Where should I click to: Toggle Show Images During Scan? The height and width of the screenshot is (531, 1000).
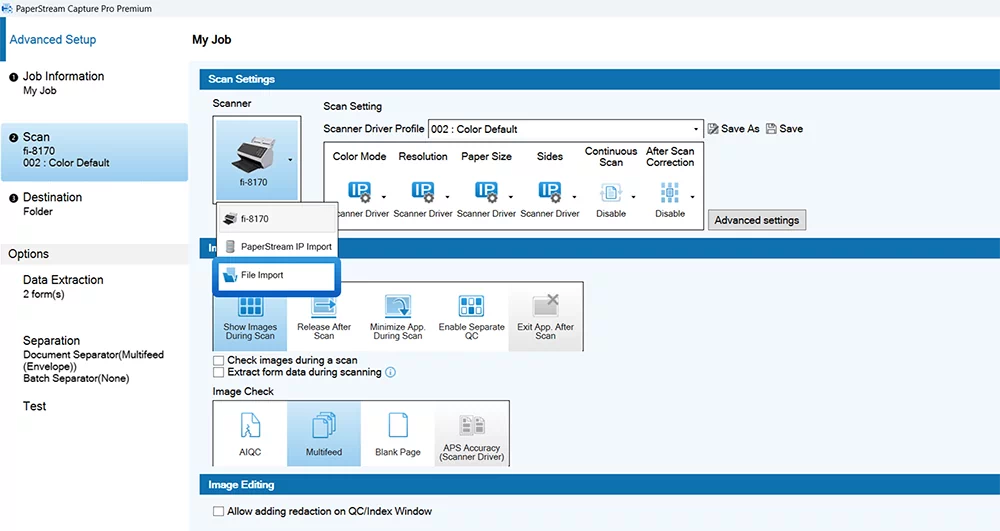click(x=250, y=317)
